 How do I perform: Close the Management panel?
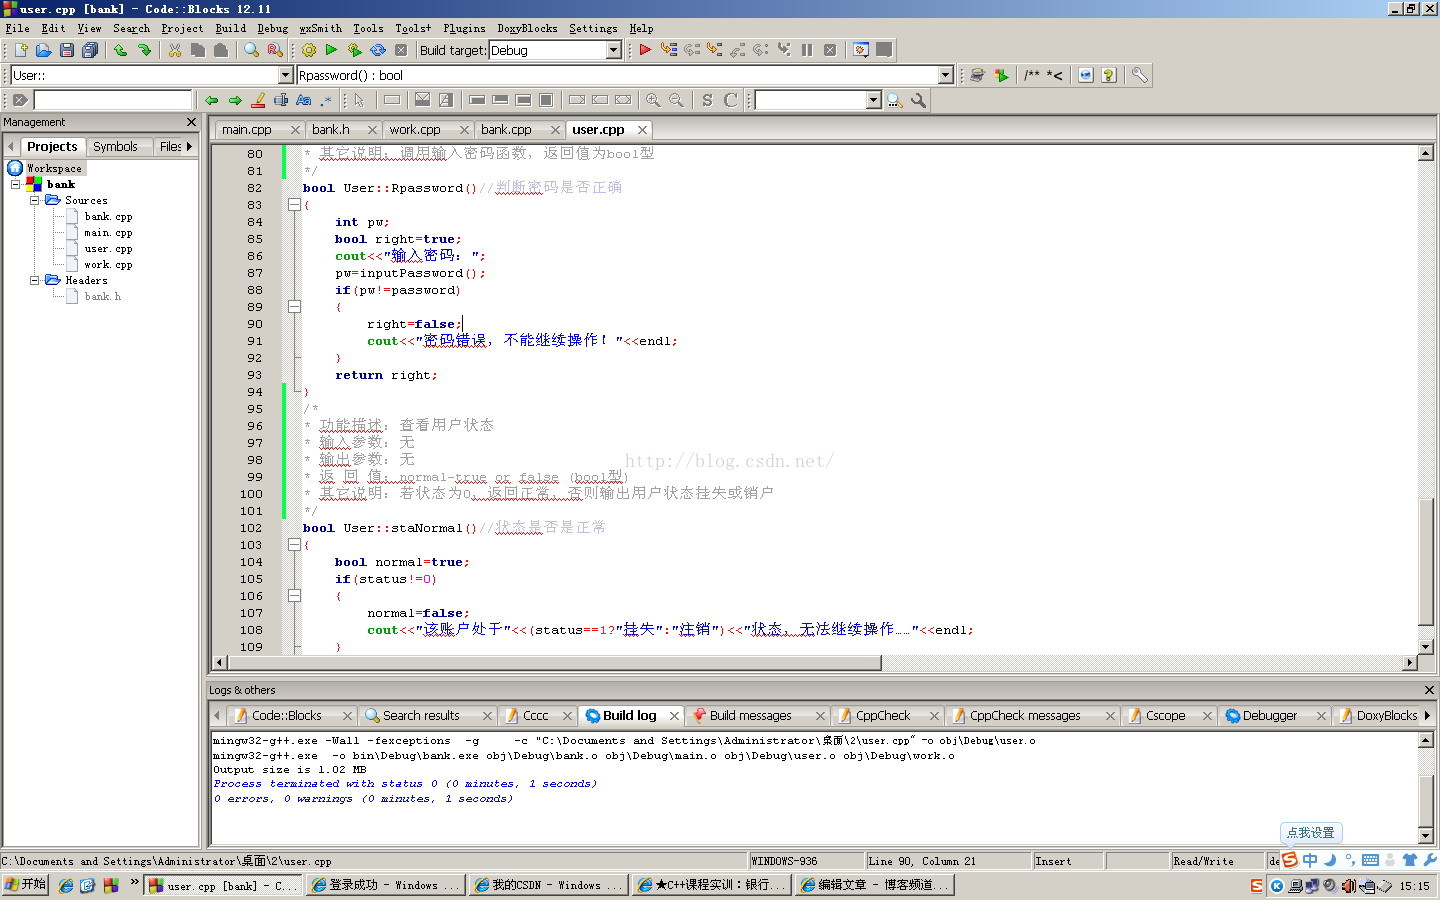click(191, 122)
